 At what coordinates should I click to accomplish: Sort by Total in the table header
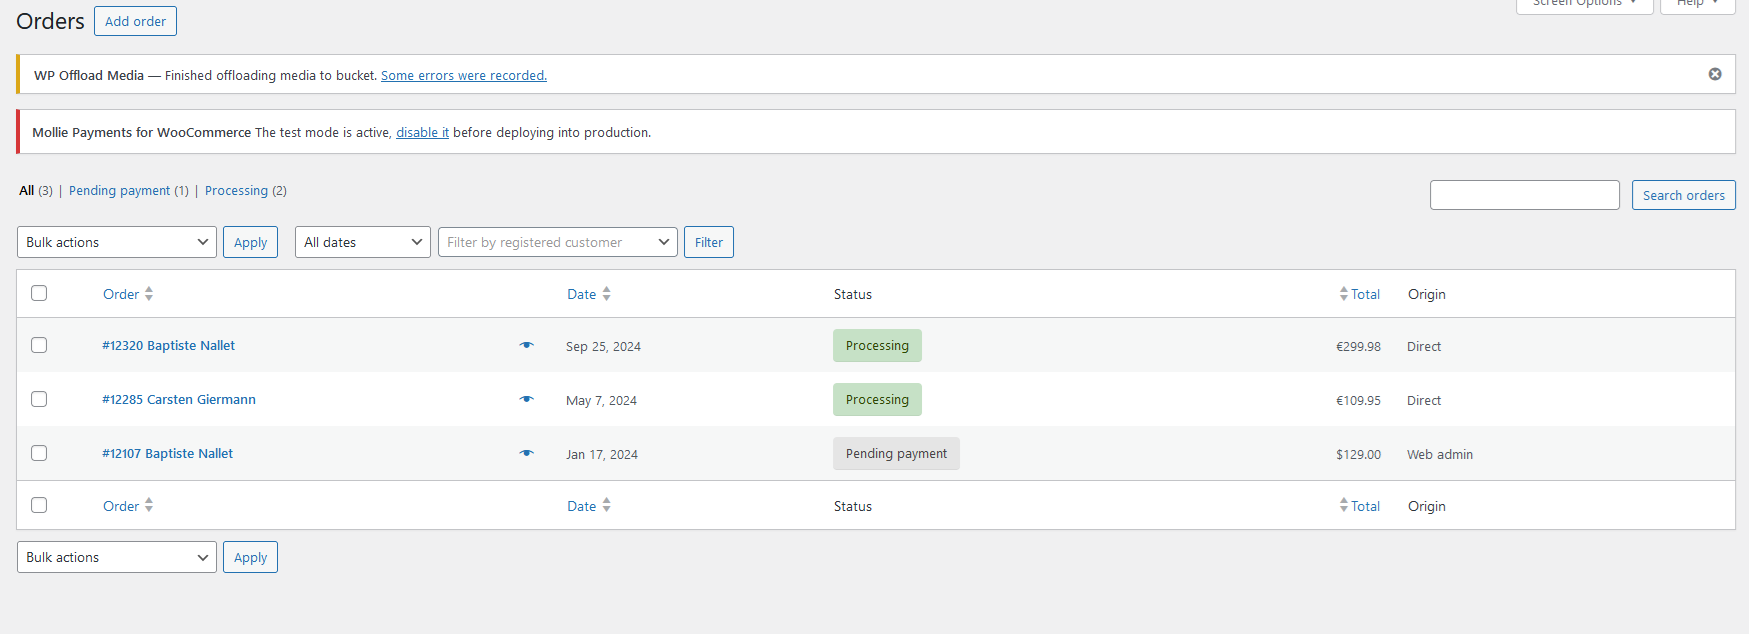pyautogui.click(x=1360, y=294)
